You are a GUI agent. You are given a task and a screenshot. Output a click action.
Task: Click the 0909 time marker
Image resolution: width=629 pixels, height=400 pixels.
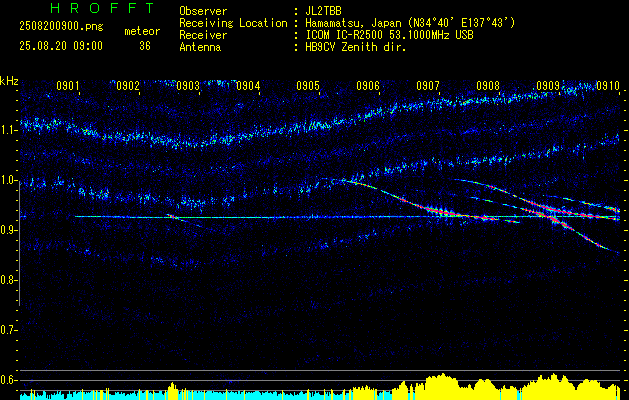[x=548, y=85]
